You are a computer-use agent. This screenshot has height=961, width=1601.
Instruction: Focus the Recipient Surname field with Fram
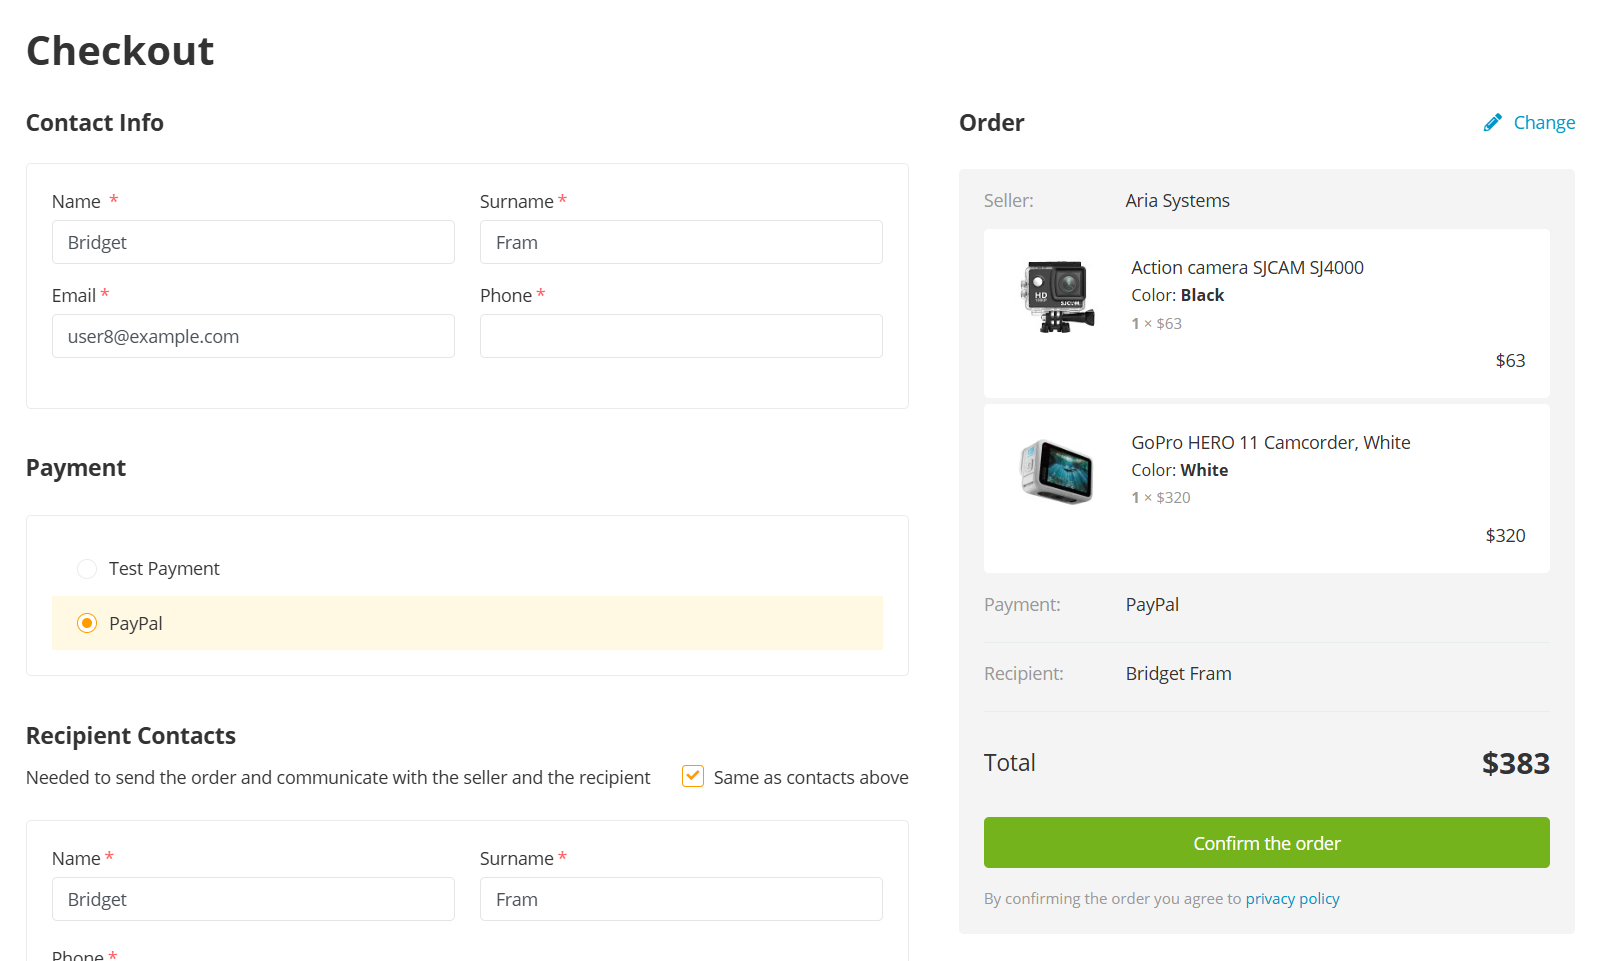681,899
